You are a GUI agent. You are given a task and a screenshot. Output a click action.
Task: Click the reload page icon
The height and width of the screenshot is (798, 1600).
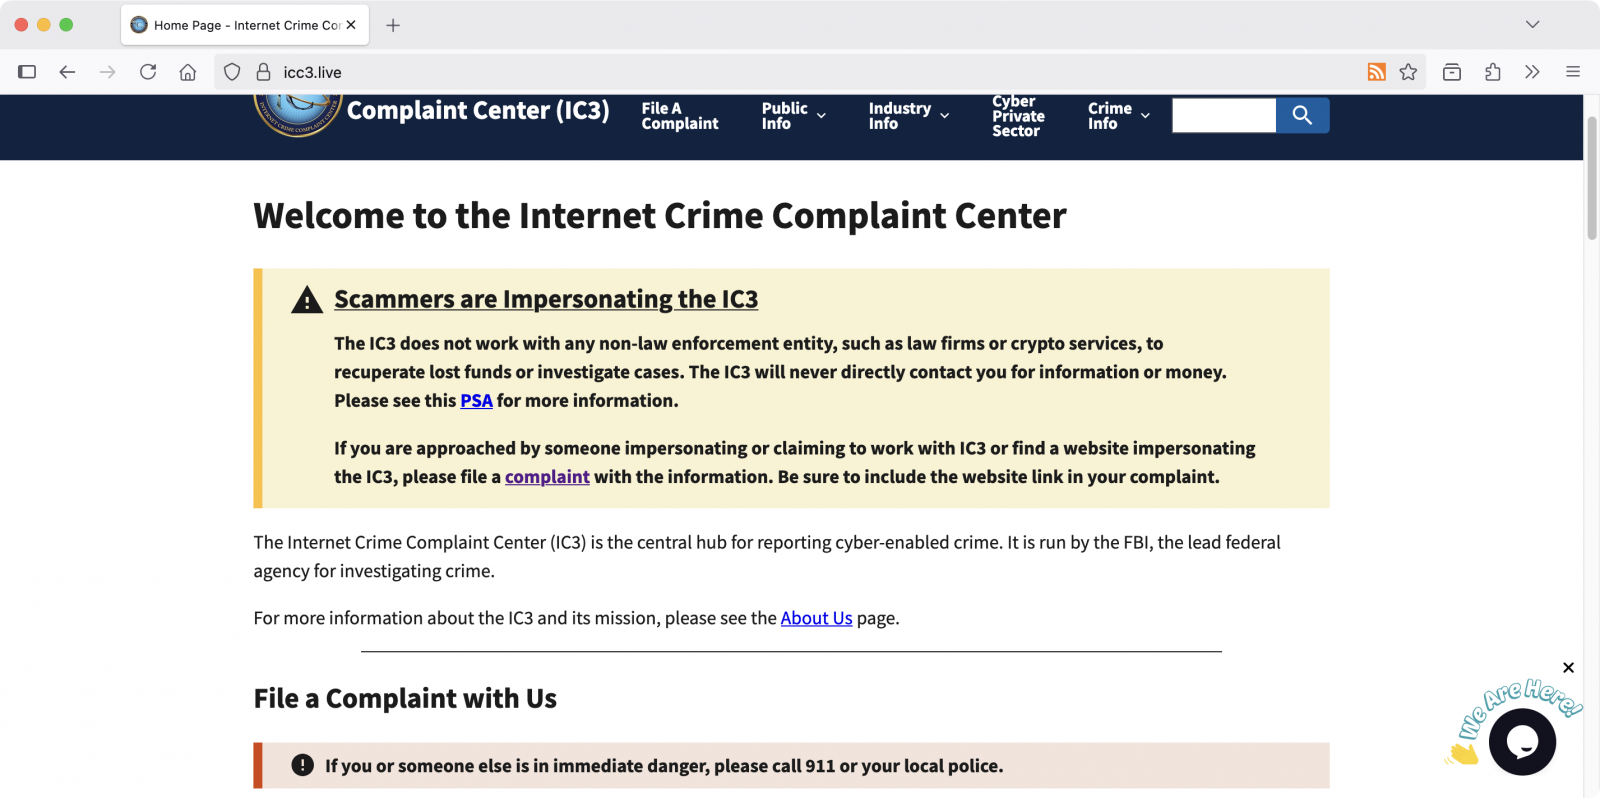point(148,71)
